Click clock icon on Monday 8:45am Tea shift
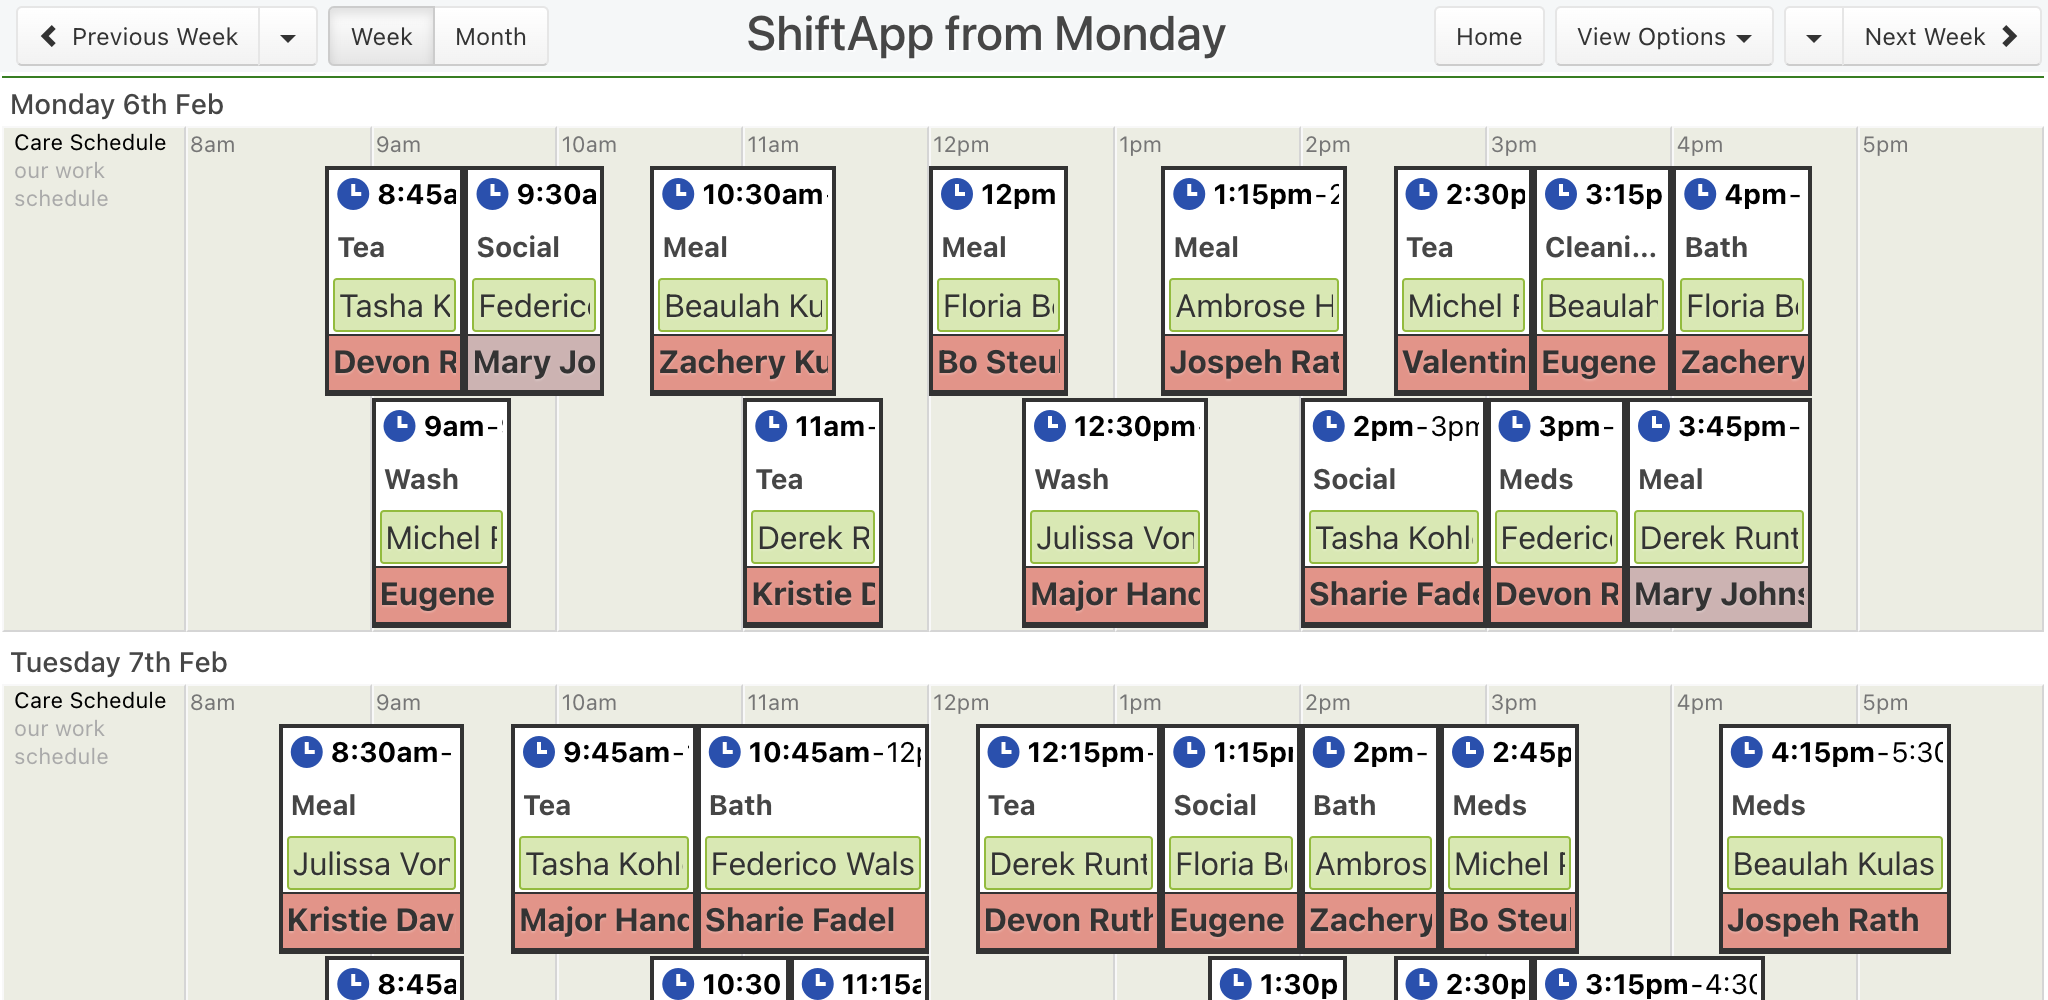 click(x=353, y=193)
